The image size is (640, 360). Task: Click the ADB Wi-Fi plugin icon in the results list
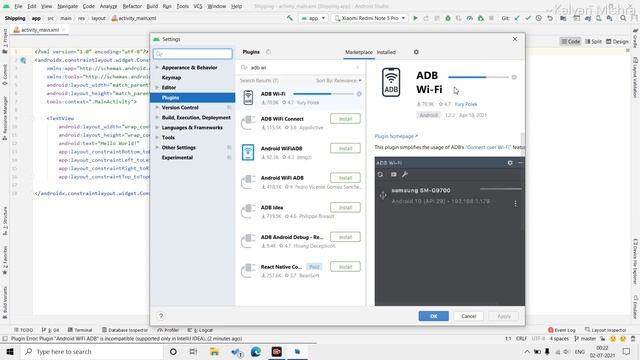pos(248,98)
